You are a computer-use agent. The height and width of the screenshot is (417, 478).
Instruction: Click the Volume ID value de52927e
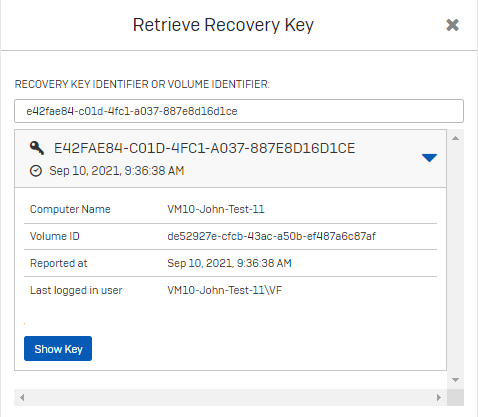(271, 236)
